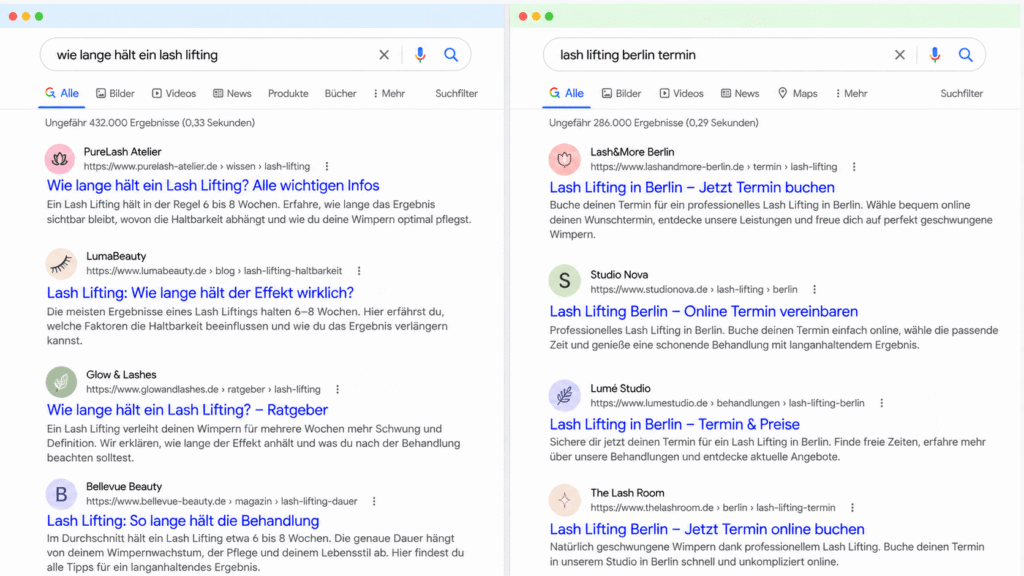Image resolution: width=1024 pixels, height=576 pixels.
Task: Open more options for Bellevue Beauty result
Action: tap(374, 502)
